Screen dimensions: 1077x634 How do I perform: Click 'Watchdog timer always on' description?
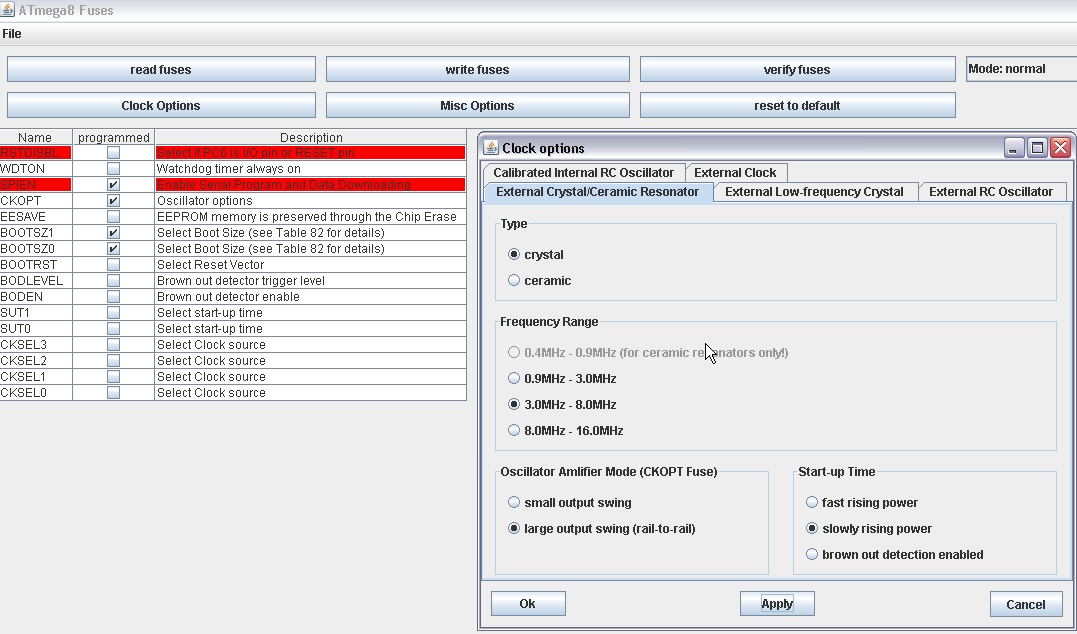tap(229, 168)
